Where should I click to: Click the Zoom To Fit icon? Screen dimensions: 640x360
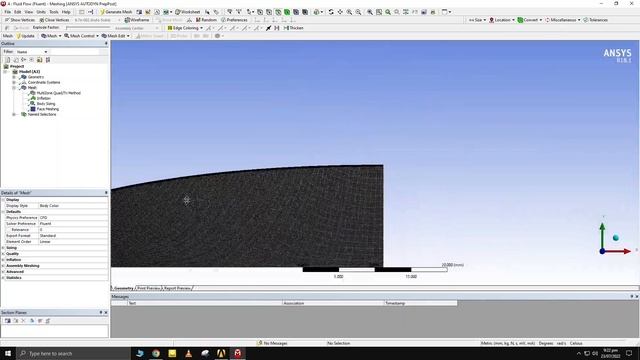click(370, 12)
